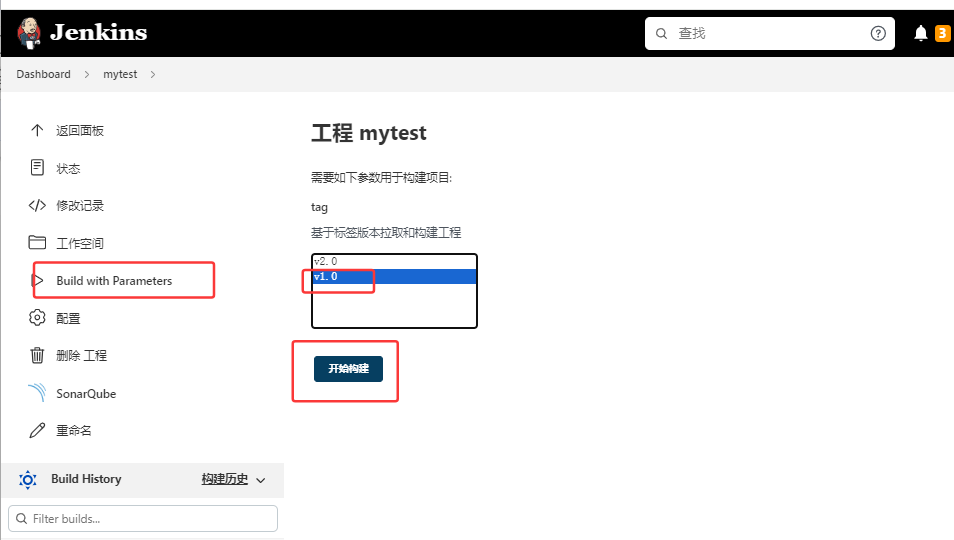Click the search magnifier icon
The height and width of the screenshot is (540, 954).
(661, 33)
